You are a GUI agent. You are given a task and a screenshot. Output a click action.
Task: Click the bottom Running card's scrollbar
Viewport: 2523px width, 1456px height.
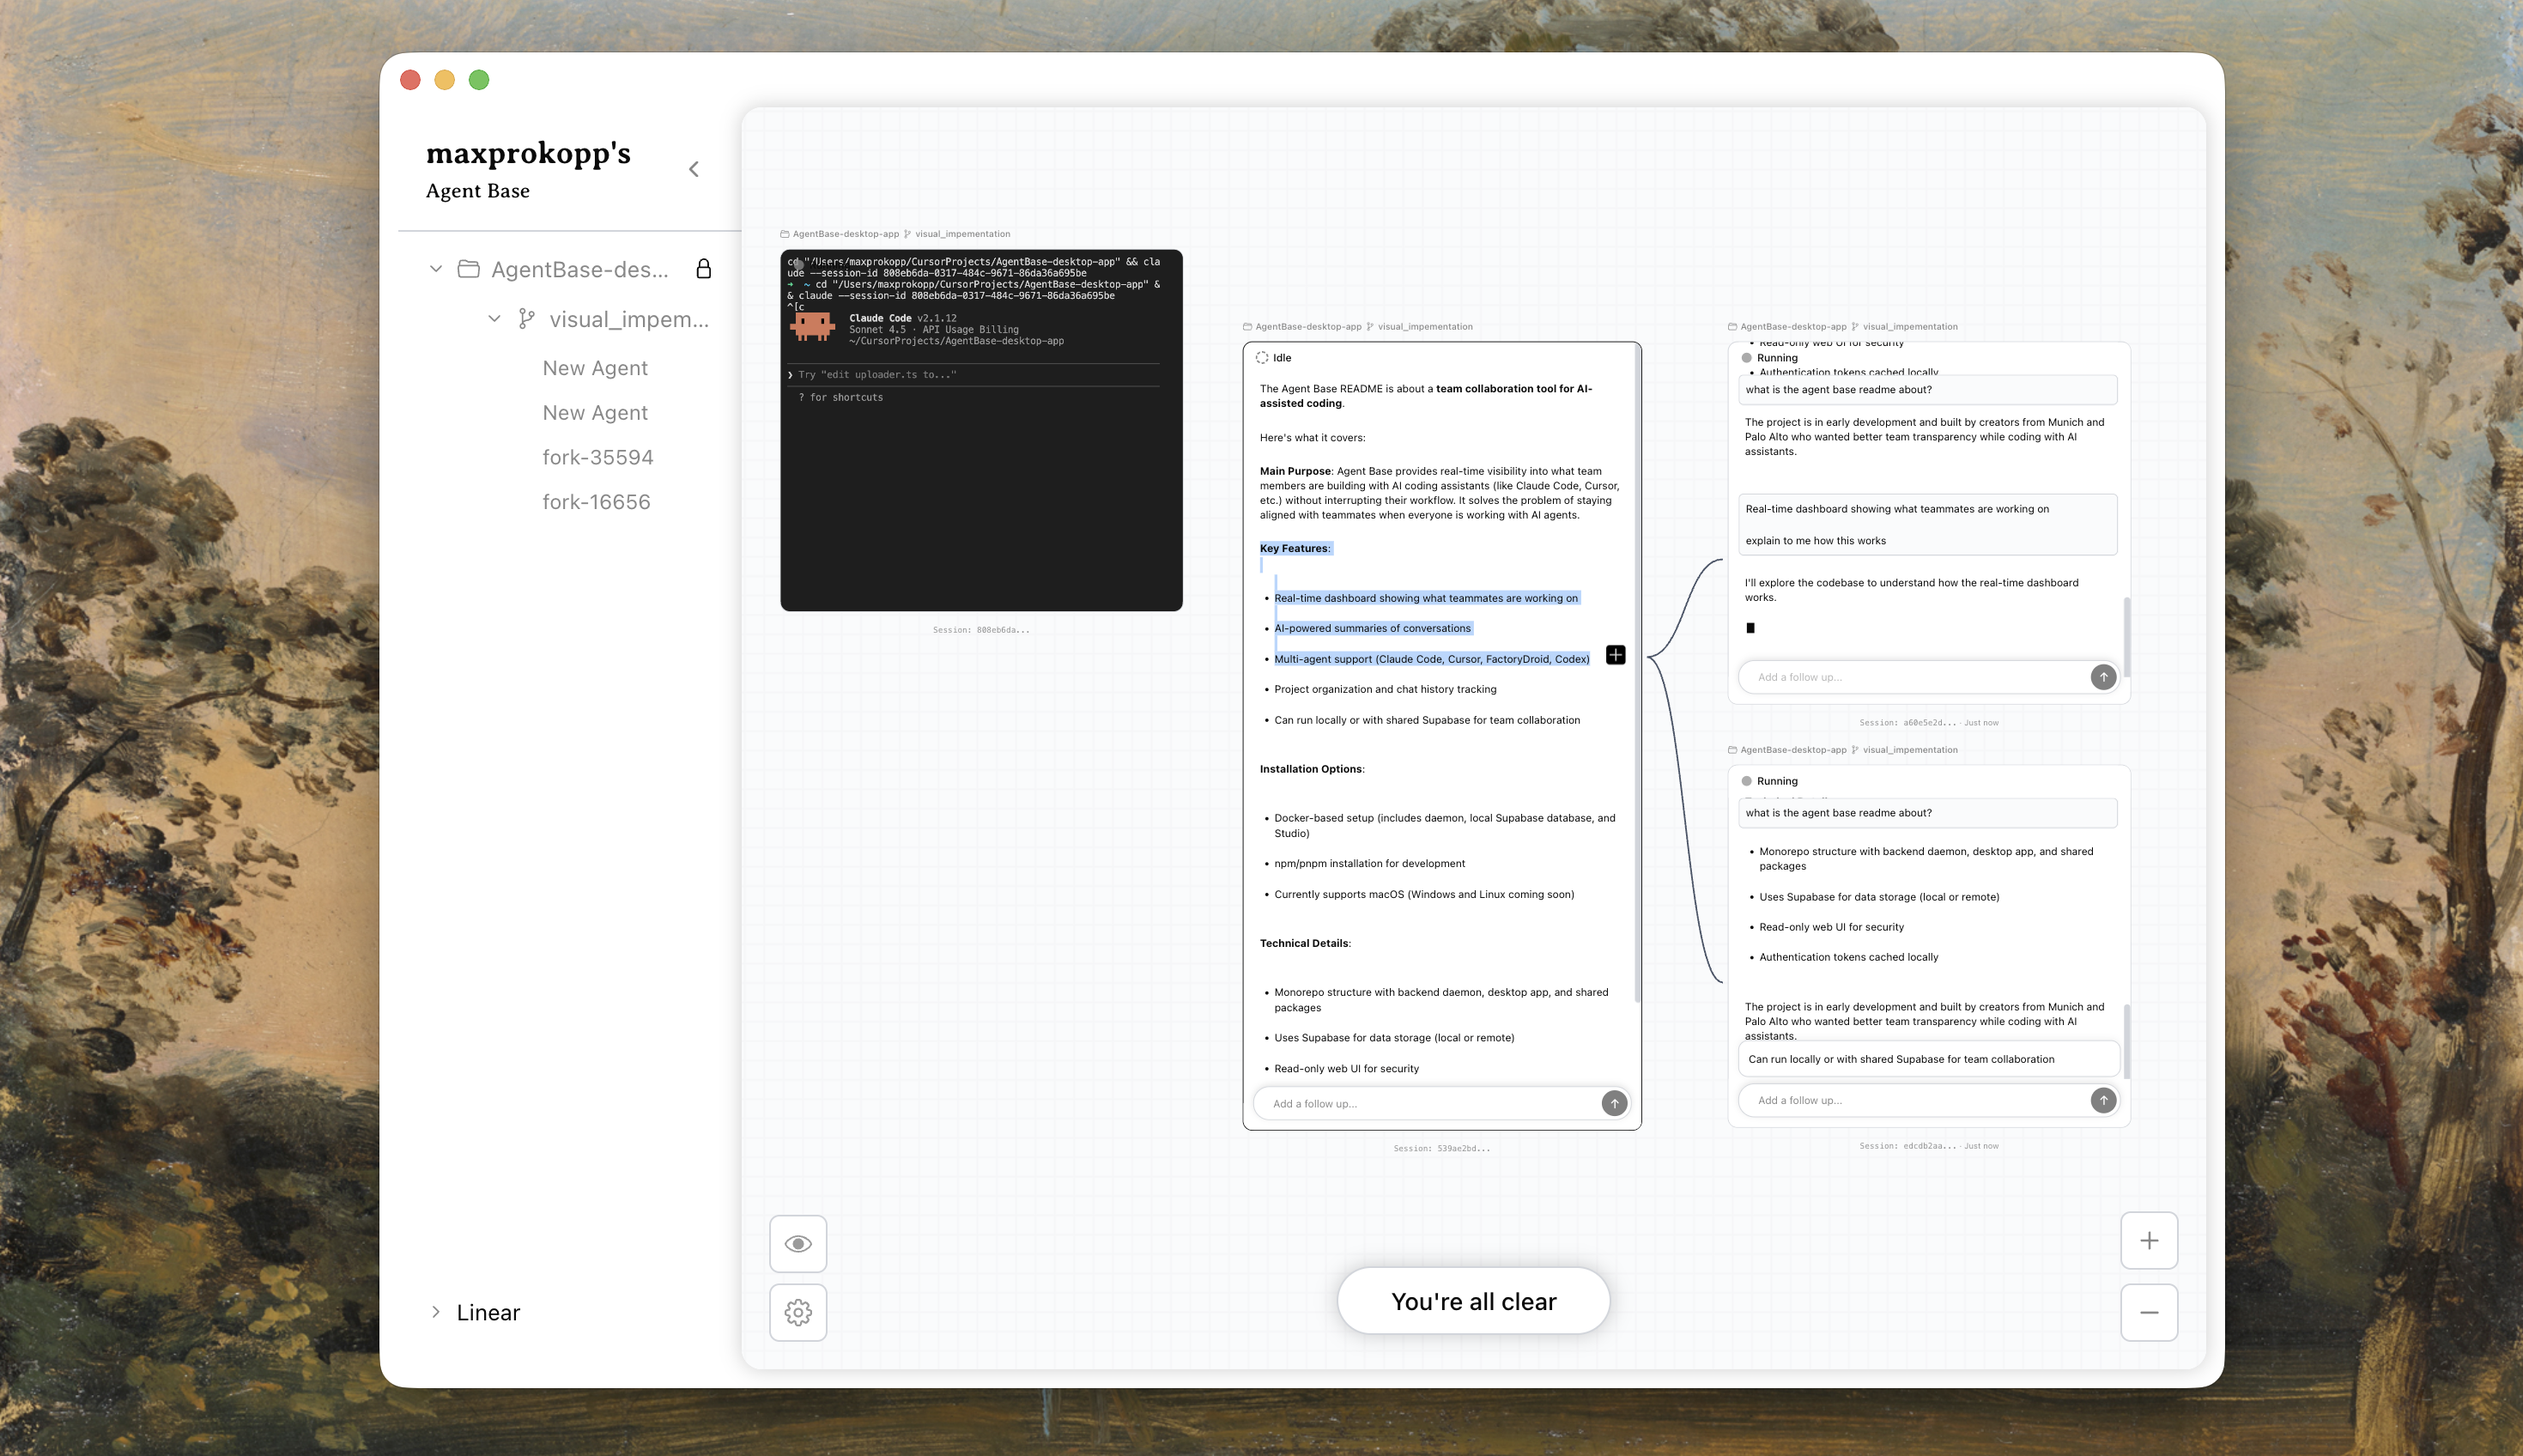click(x=2126, y=1041)
